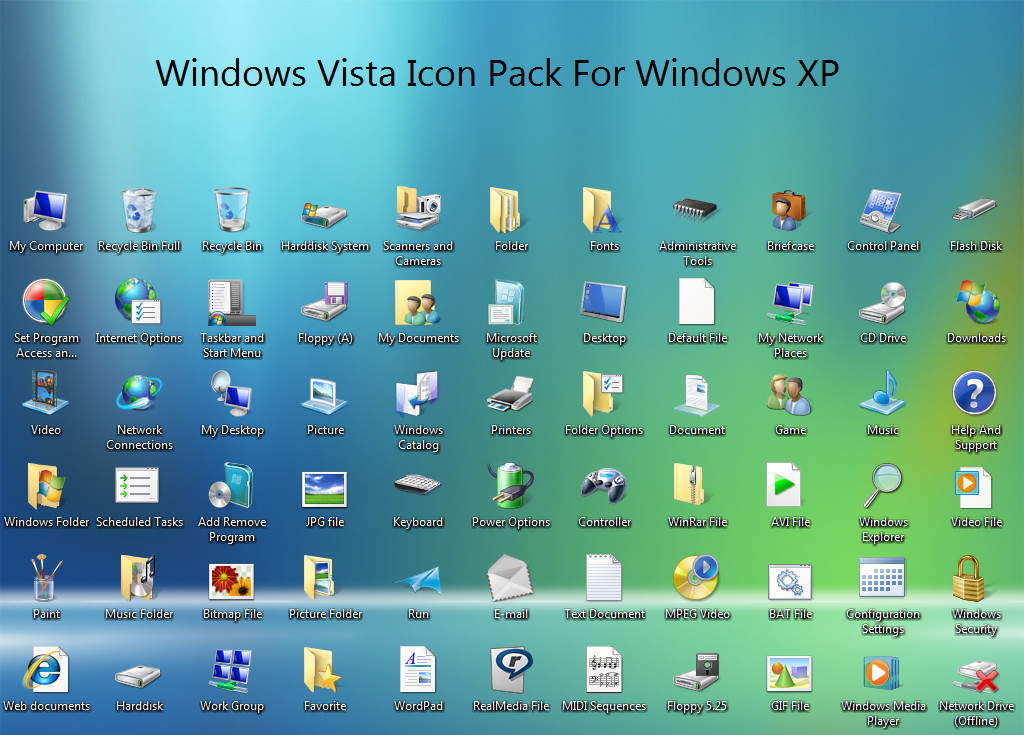This screenshot has width=1024, height=735.
Task: Click the Flash Disk icon
Action: pyautogui.click(x=975, y=210)
